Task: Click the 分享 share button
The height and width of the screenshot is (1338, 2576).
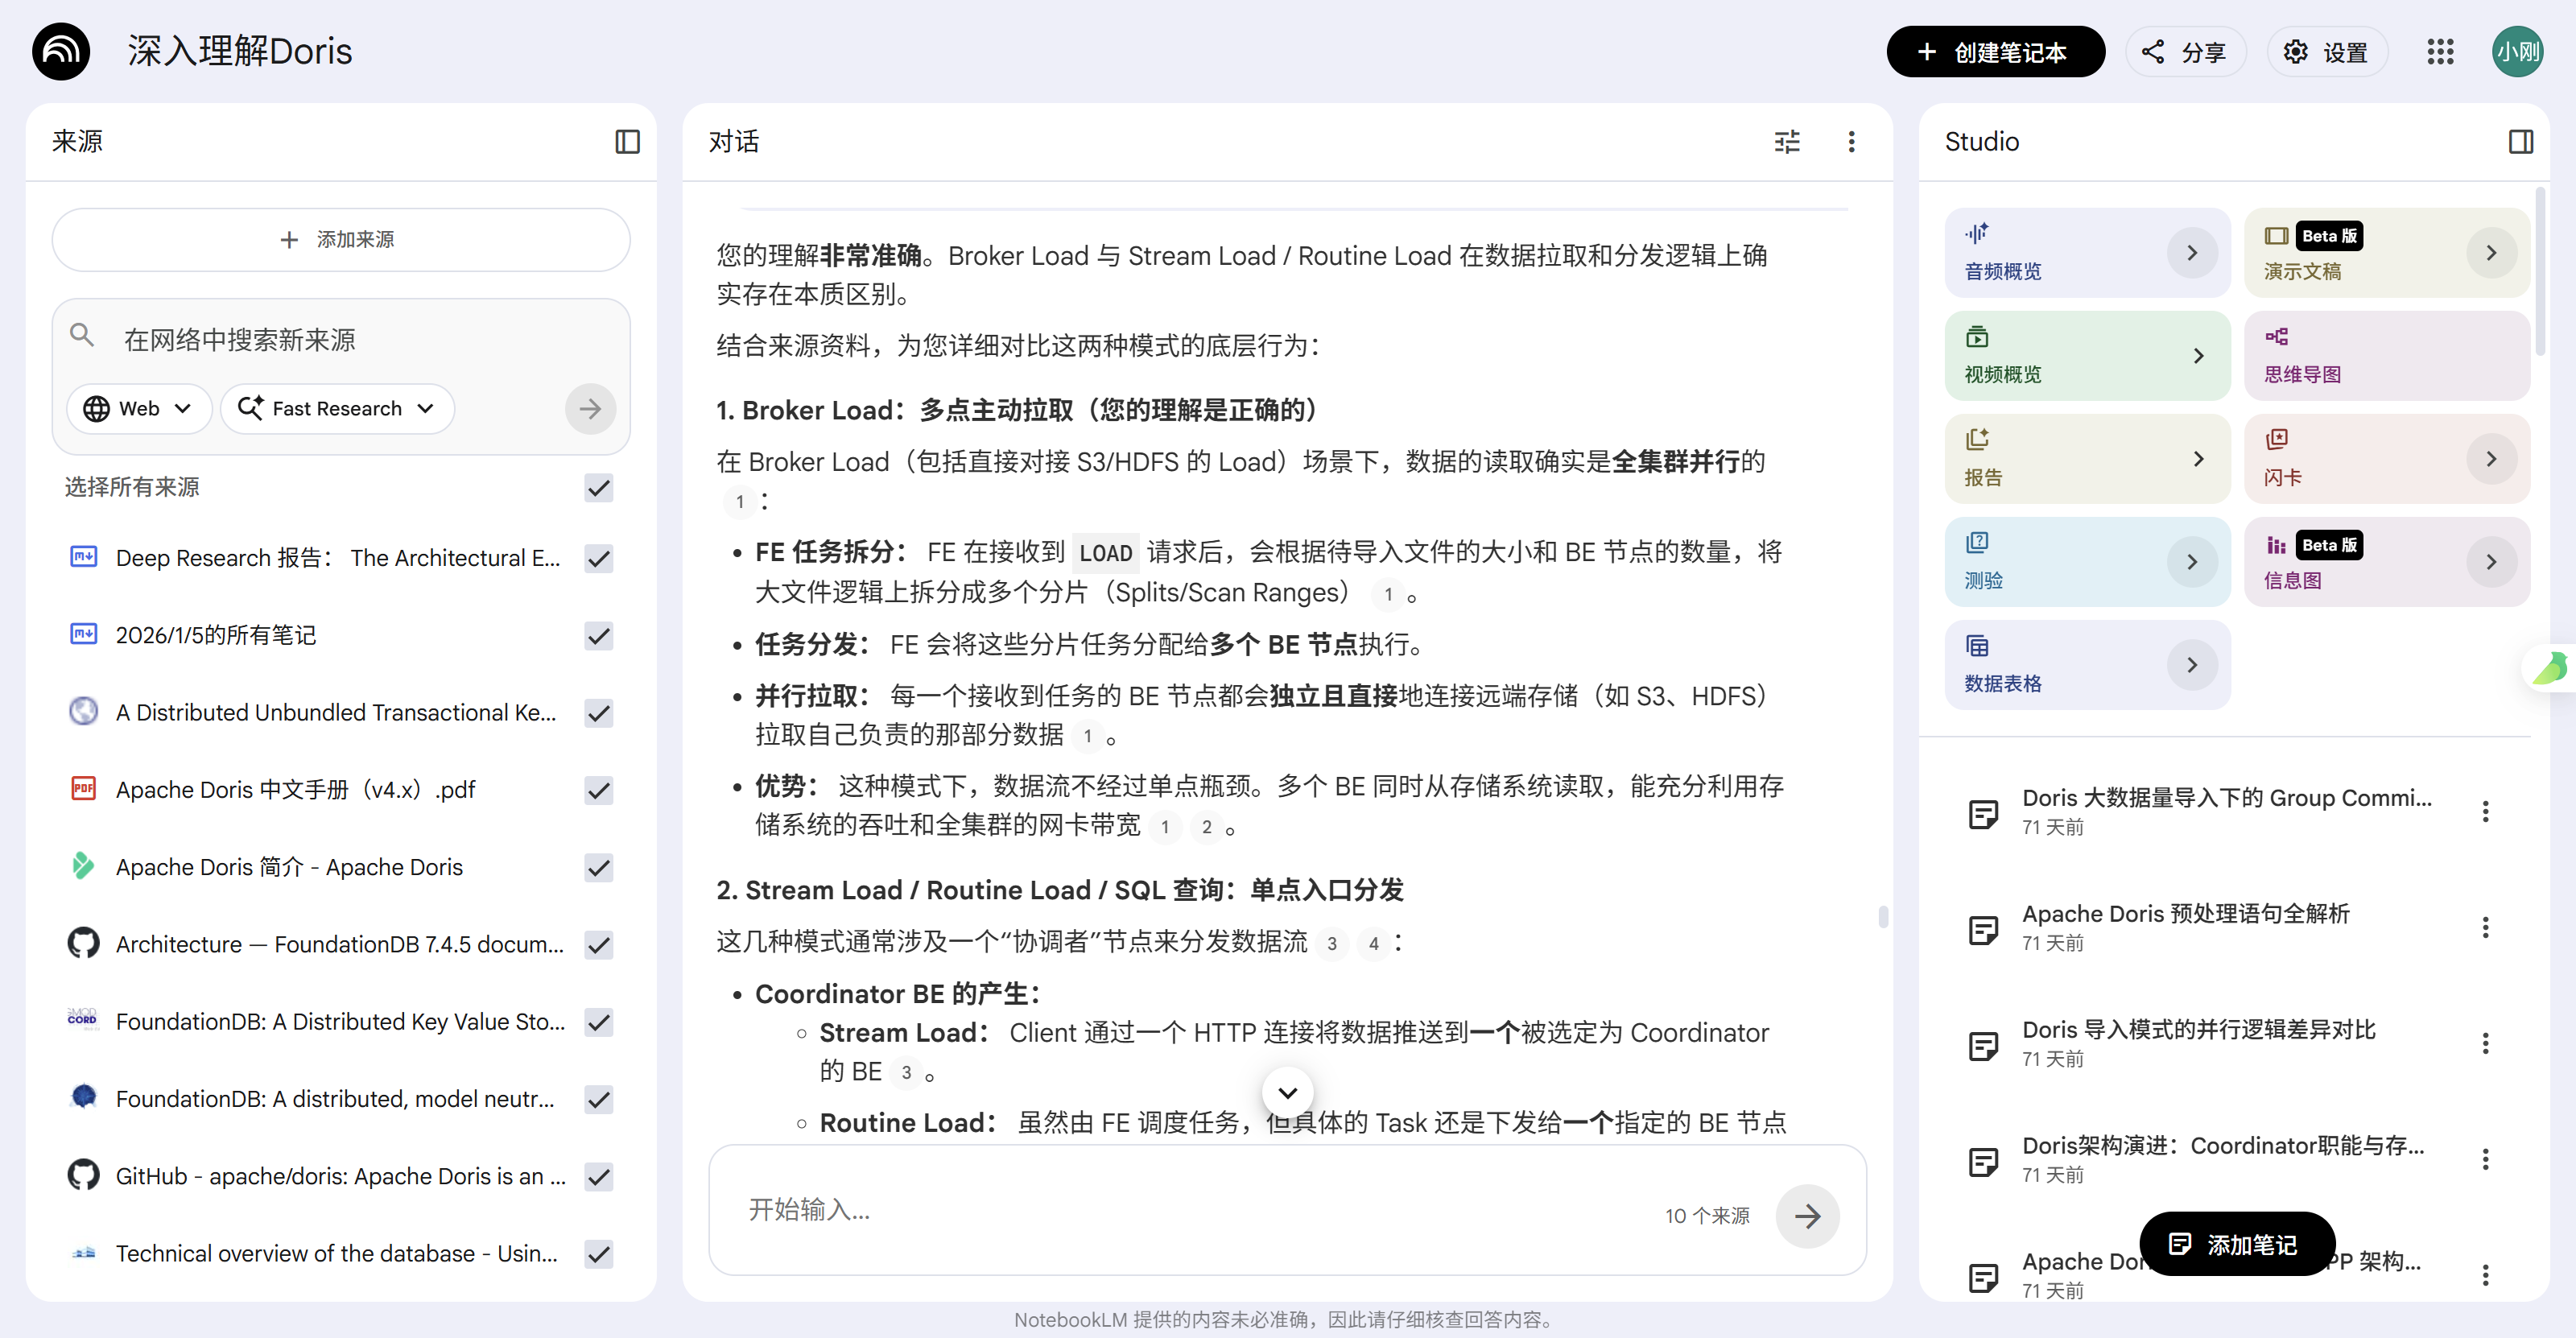Action: coord(2185,52)
